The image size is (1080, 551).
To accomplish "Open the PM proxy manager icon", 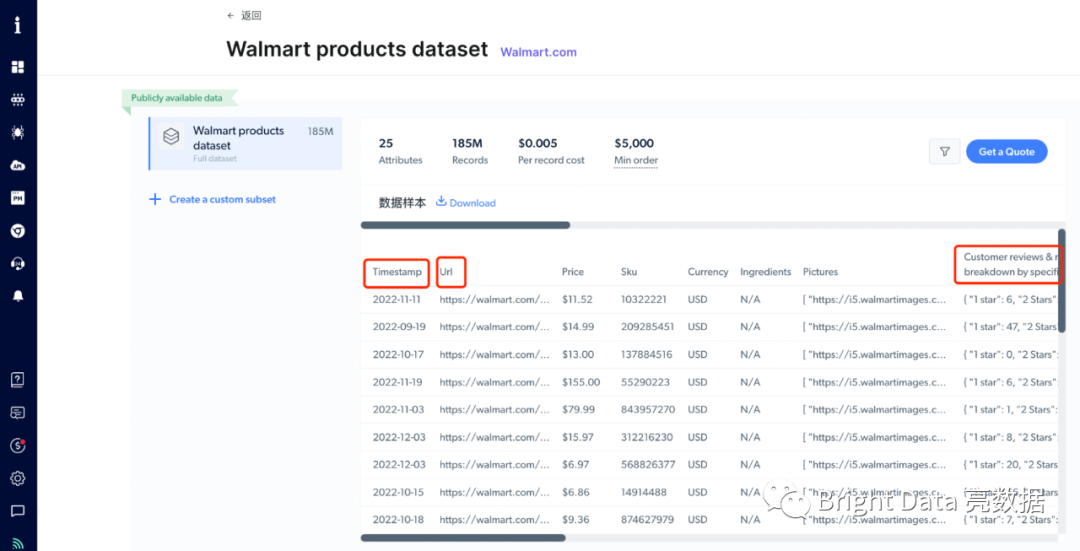I will 18,198.
